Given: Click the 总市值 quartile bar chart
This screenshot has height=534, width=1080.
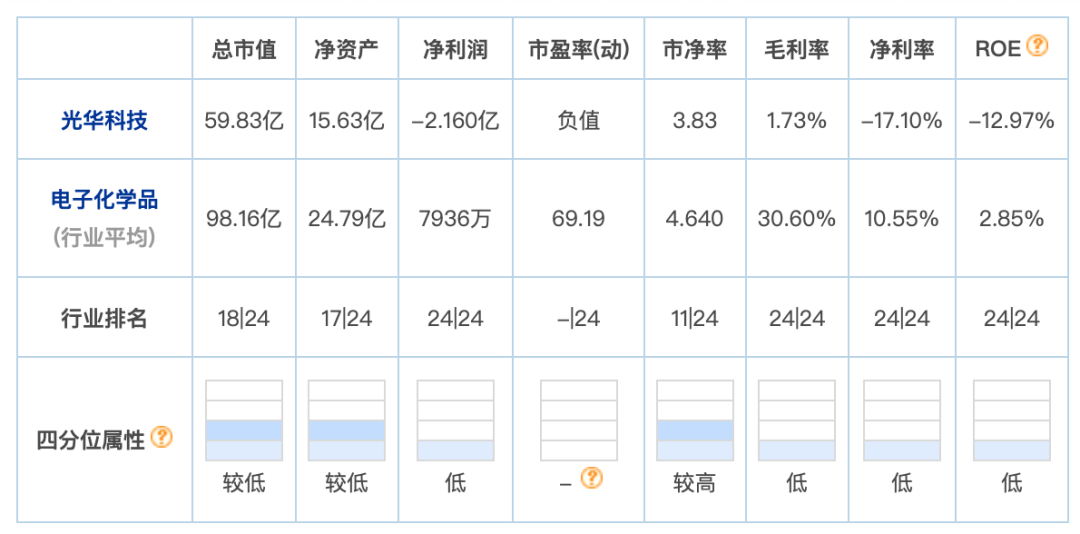Looking at the screenshot, I should coord(244,420).
